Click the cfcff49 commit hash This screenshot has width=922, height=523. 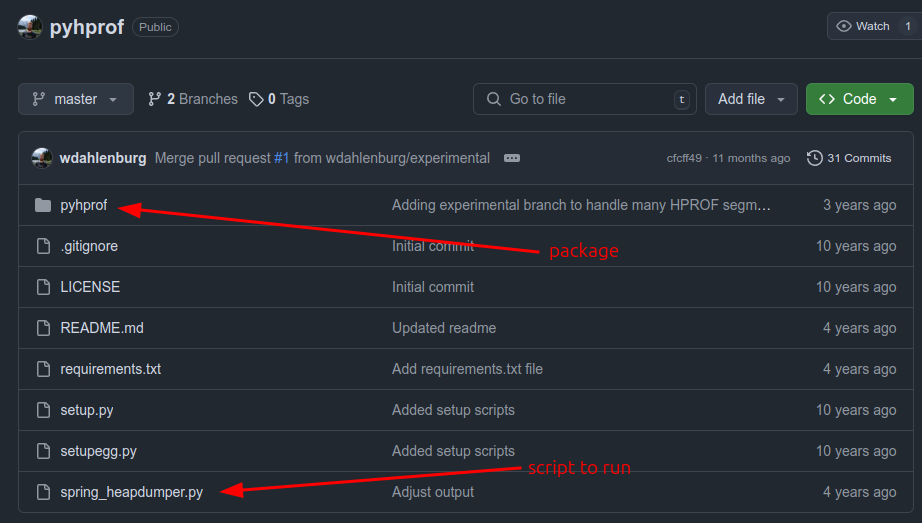point(684,158)
